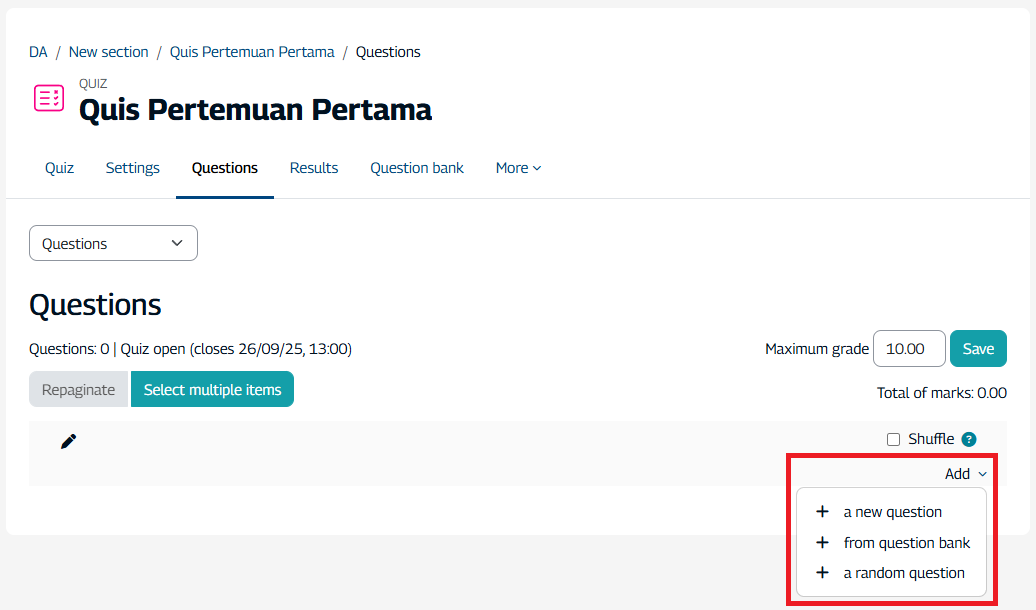Open New section breadcrumb link

(x=108, y=52)
